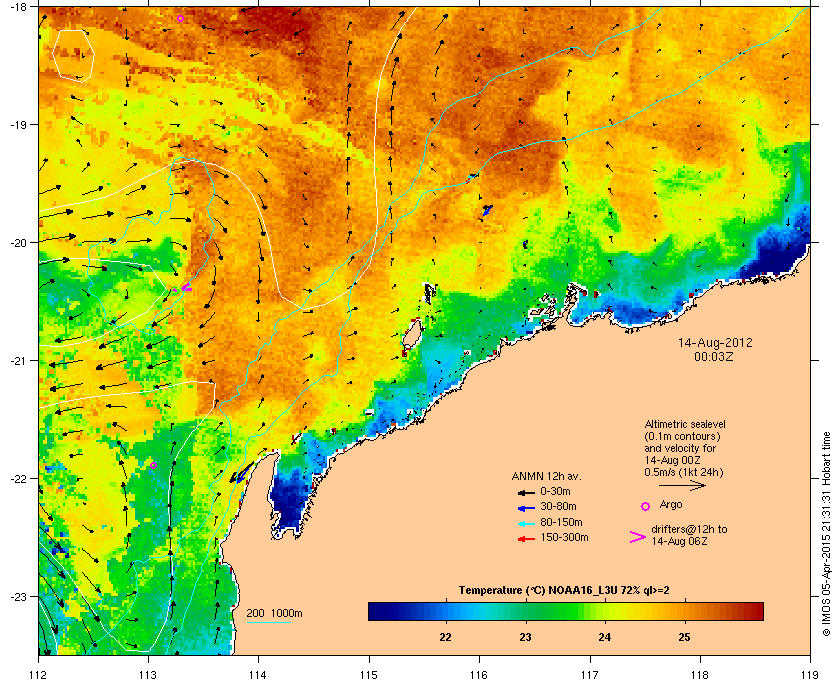Click the '14-Aug 00Z' text
The height and width of the screenshot is (680, 840).
click(672, 460)
